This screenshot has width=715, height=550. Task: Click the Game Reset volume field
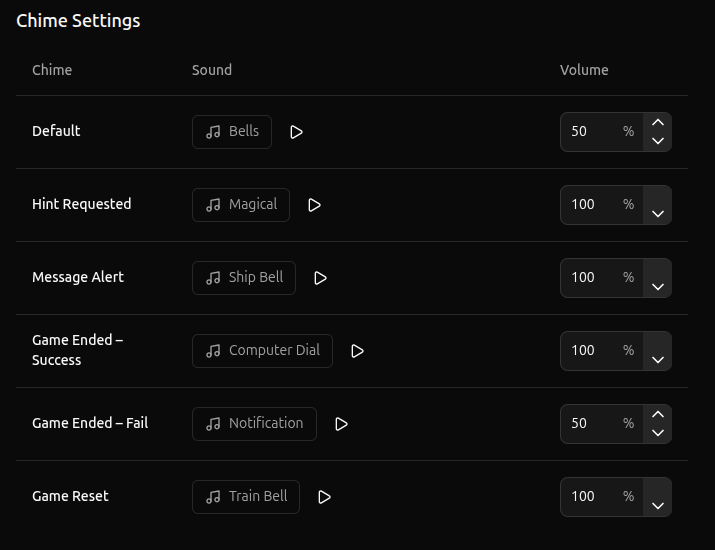click(x=601, y=497)
